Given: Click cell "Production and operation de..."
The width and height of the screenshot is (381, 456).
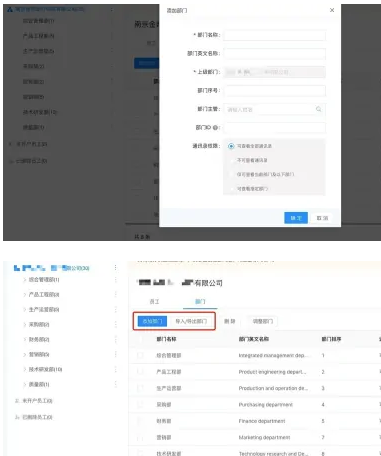Looking at the screenshot, I should 273,388.
